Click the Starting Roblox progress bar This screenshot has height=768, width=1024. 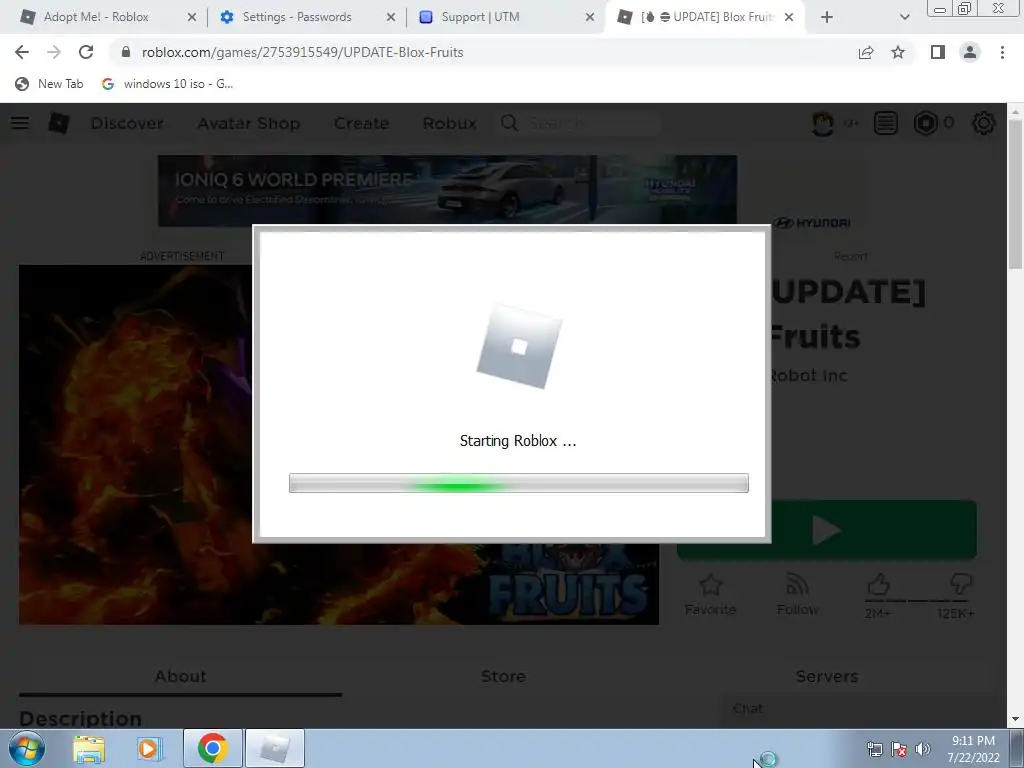[x=519, y=483]
